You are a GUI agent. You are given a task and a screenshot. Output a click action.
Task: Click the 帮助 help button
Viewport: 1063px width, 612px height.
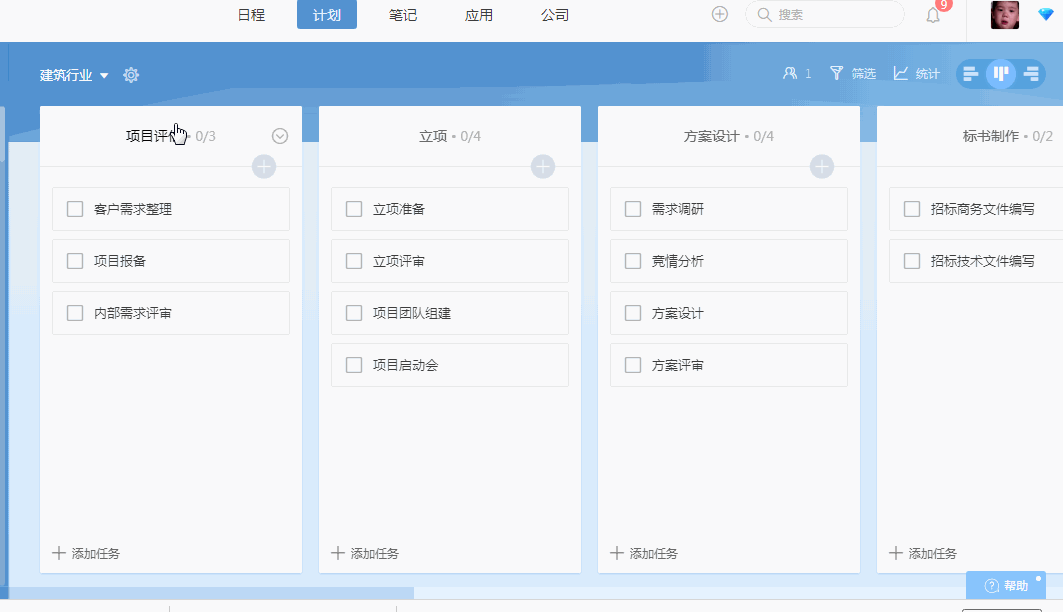1006,586
